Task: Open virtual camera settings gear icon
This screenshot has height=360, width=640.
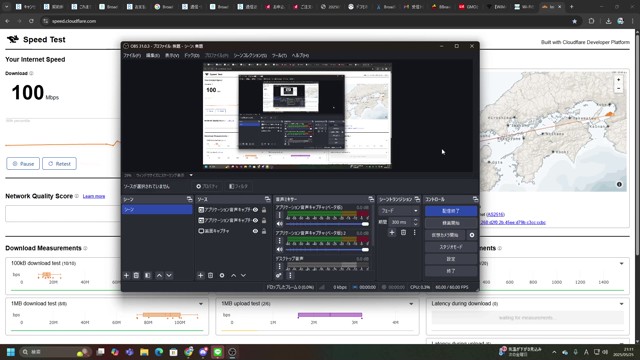Action: tap(472, 235)
